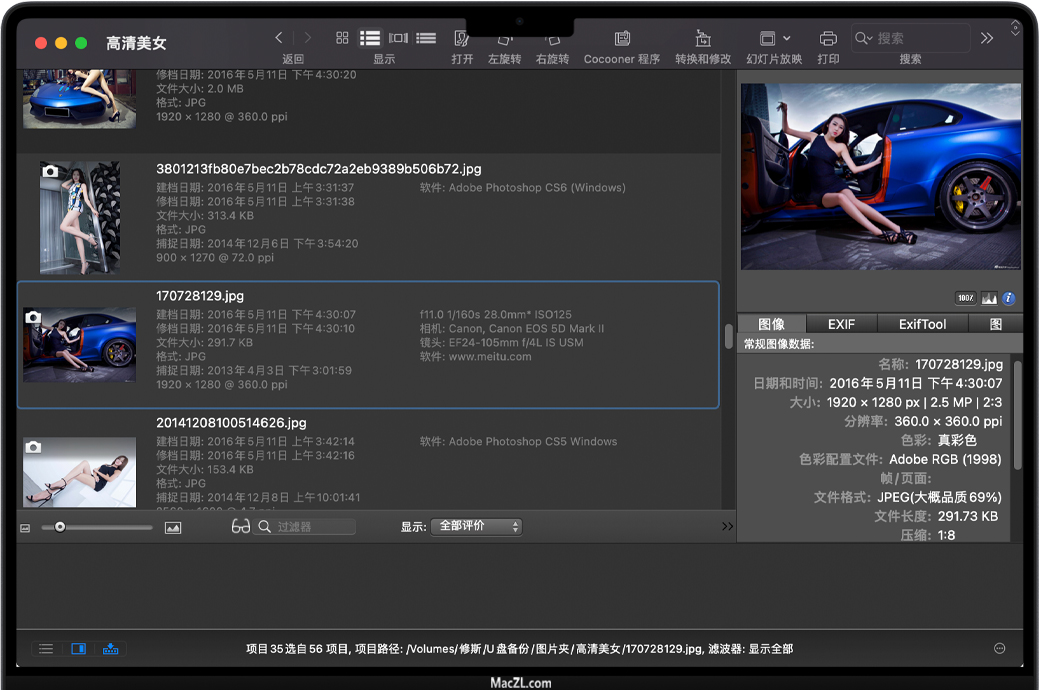1040x690 pixels.
Task: Click the 转换和修改 convert icon
Action: [703, 38]
